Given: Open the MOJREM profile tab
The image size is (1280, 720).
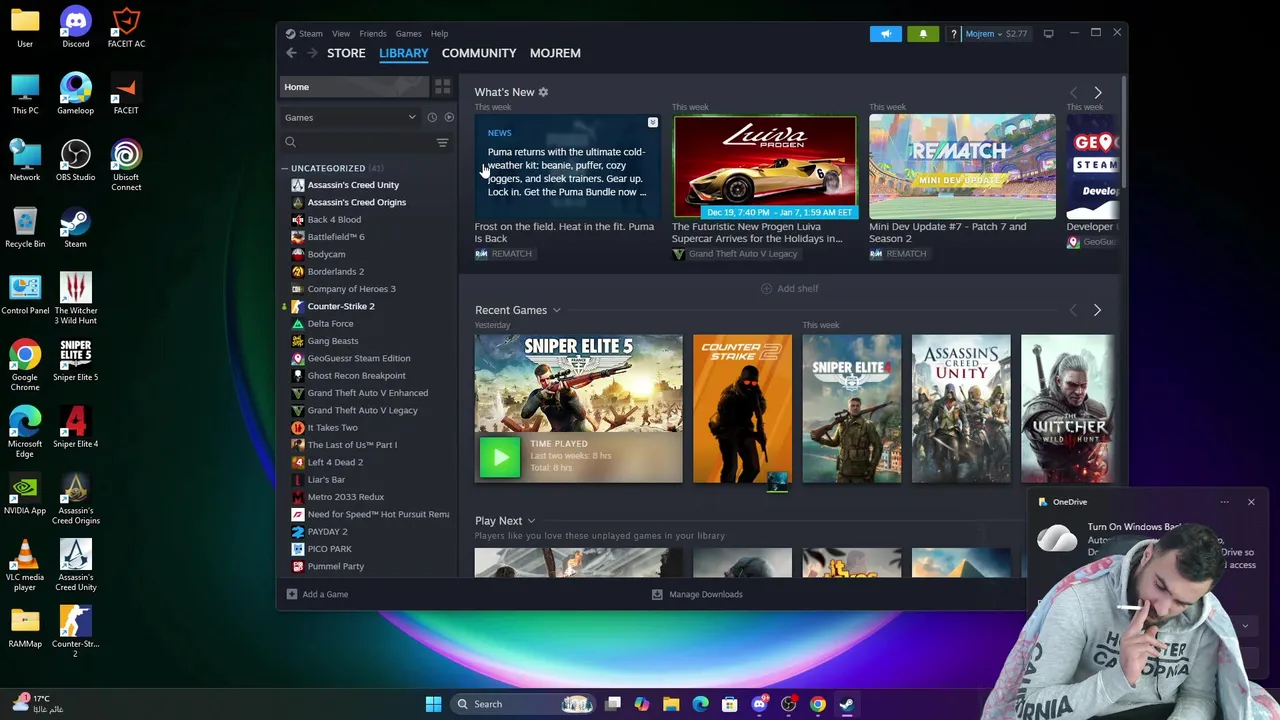Looking at the screenshot, I should [x=555, y=53].
